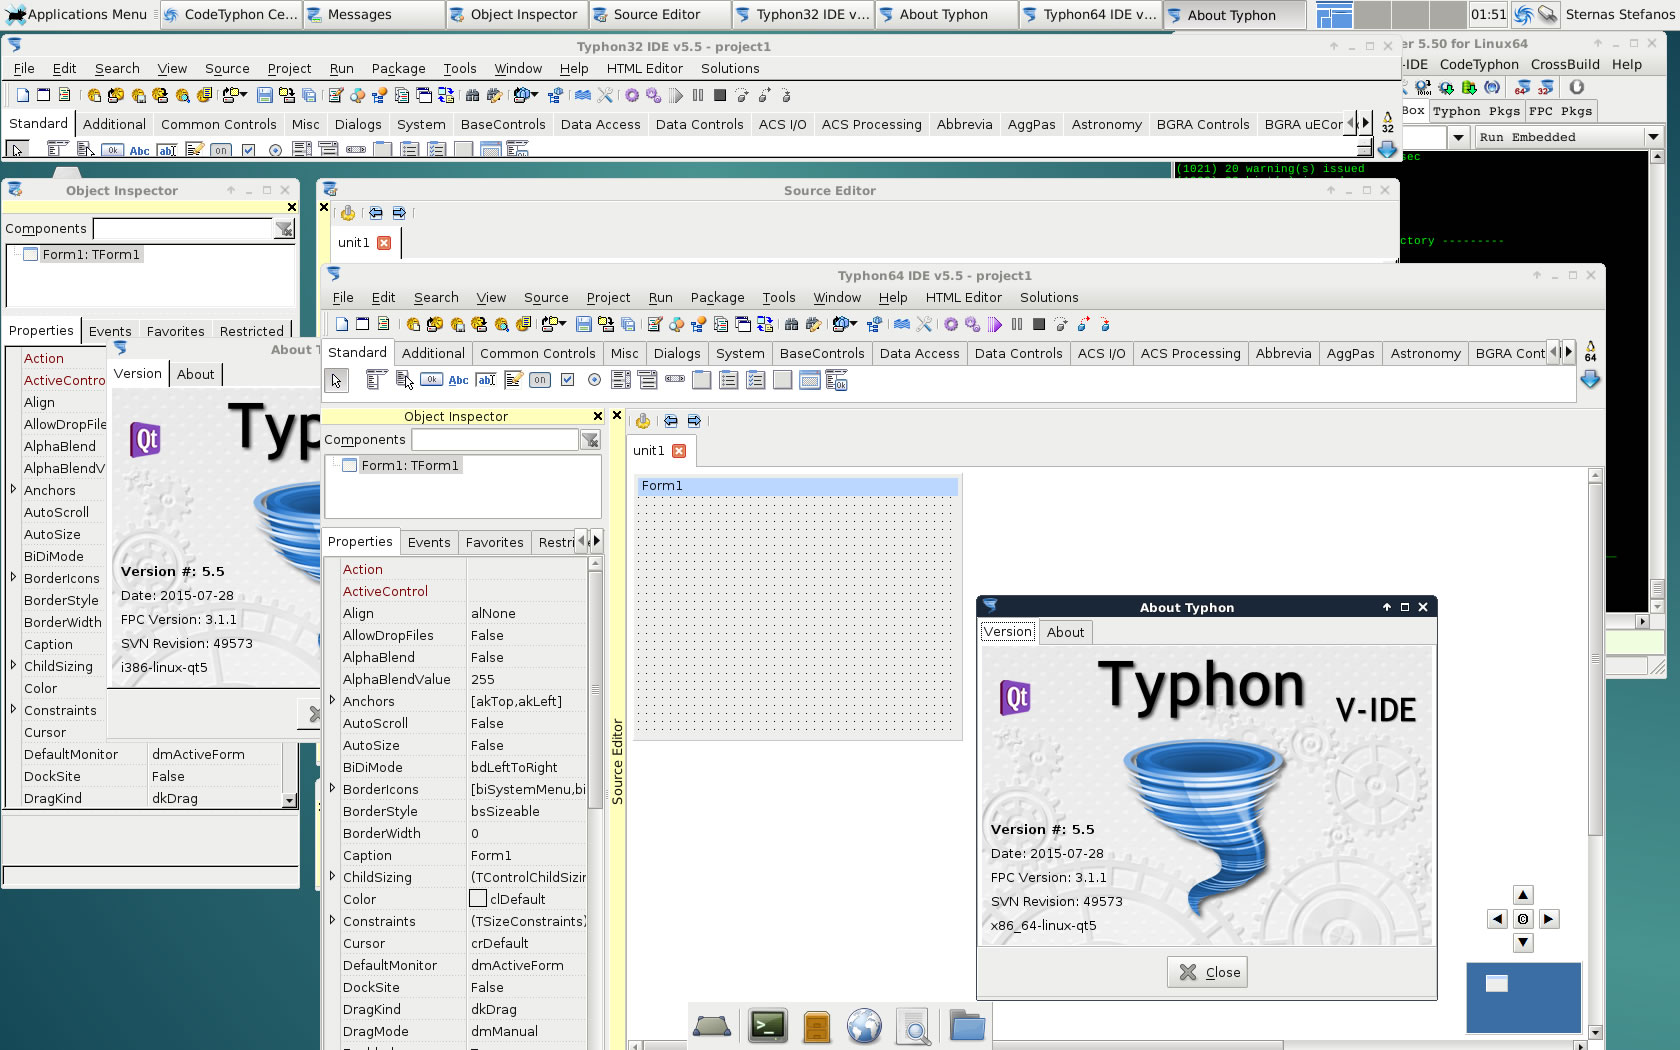The width and height of the screenshot is (1680, 1050).
Task: Click binoculars Find icon in Typhon64 toolbar
Action: point(792,324)
